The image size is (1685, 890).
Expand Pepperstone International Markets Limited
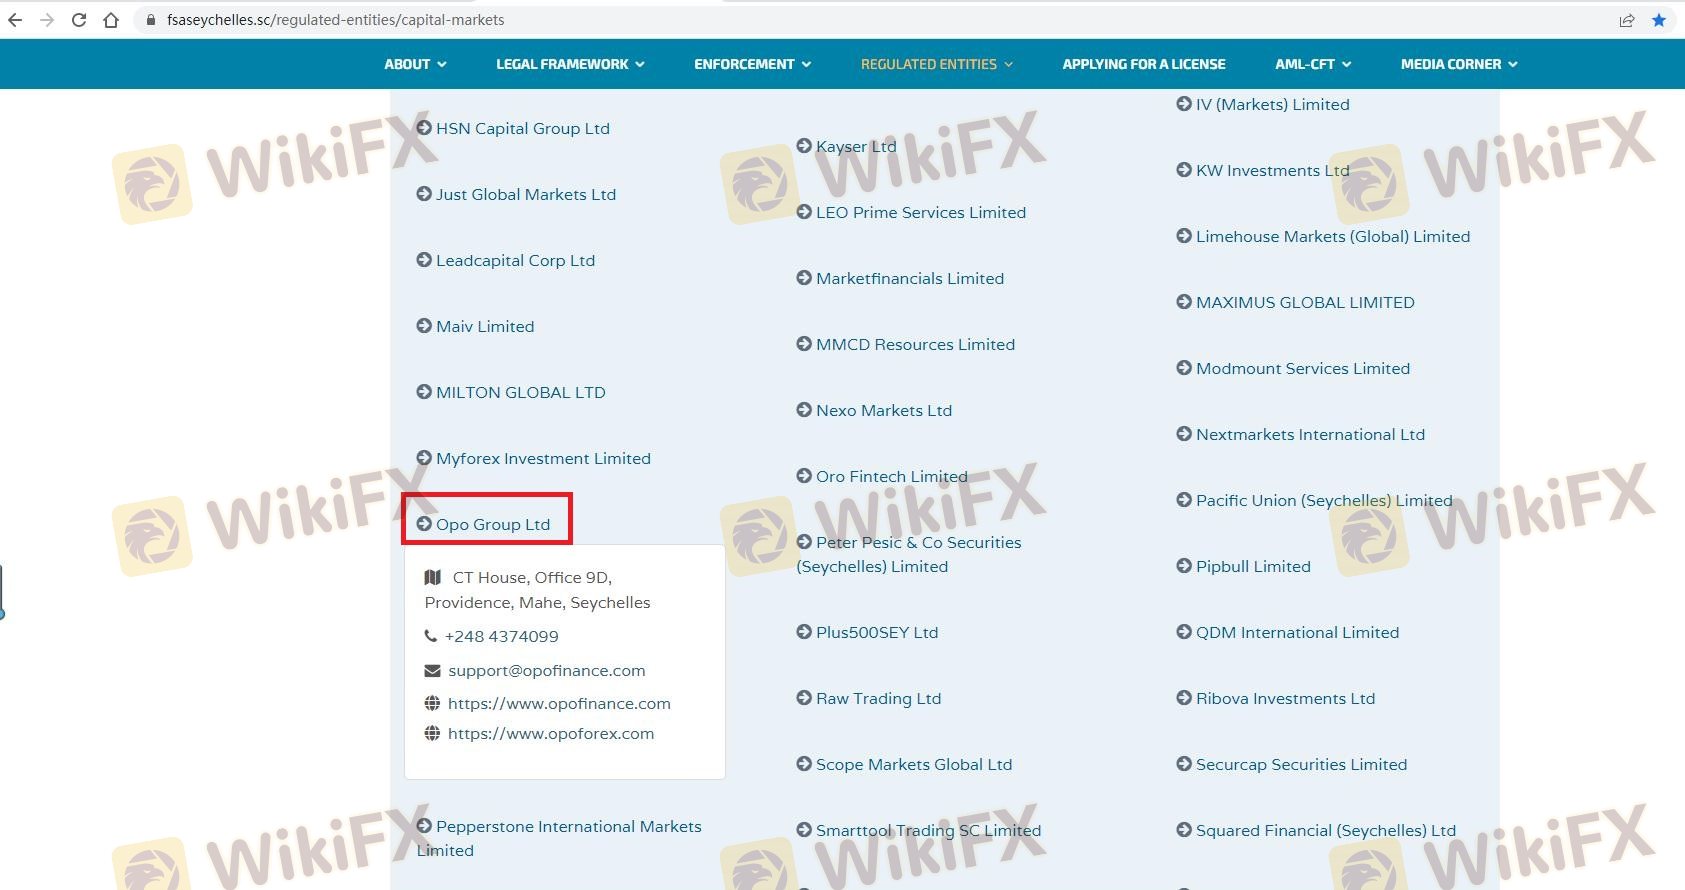click(x=559, y=838)
